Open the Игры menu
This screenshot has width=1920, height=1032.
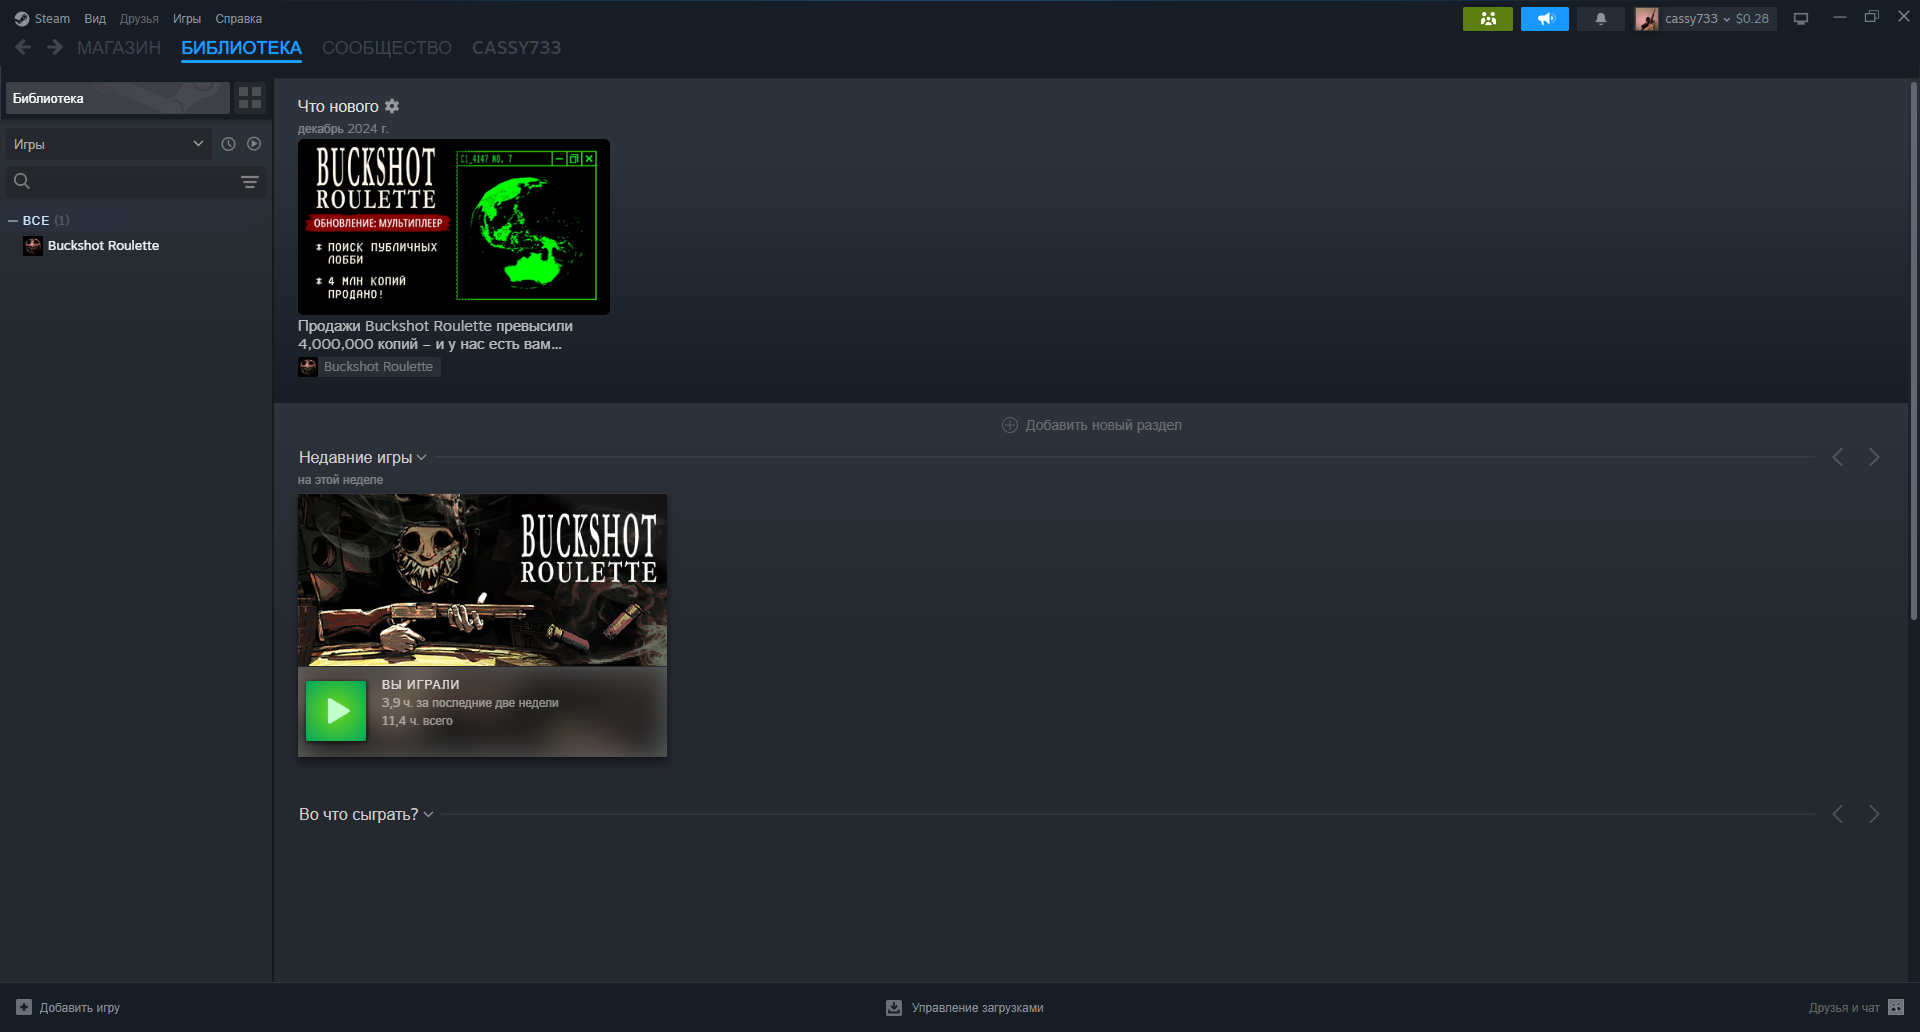click(x=187, y=18)
